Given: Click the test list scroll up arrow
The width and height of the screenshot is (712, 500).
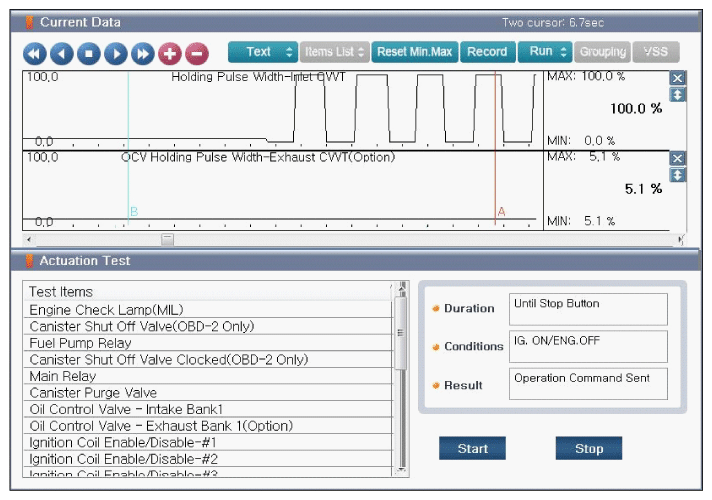Looking at the screenshot, I should (x=401, y=287).
